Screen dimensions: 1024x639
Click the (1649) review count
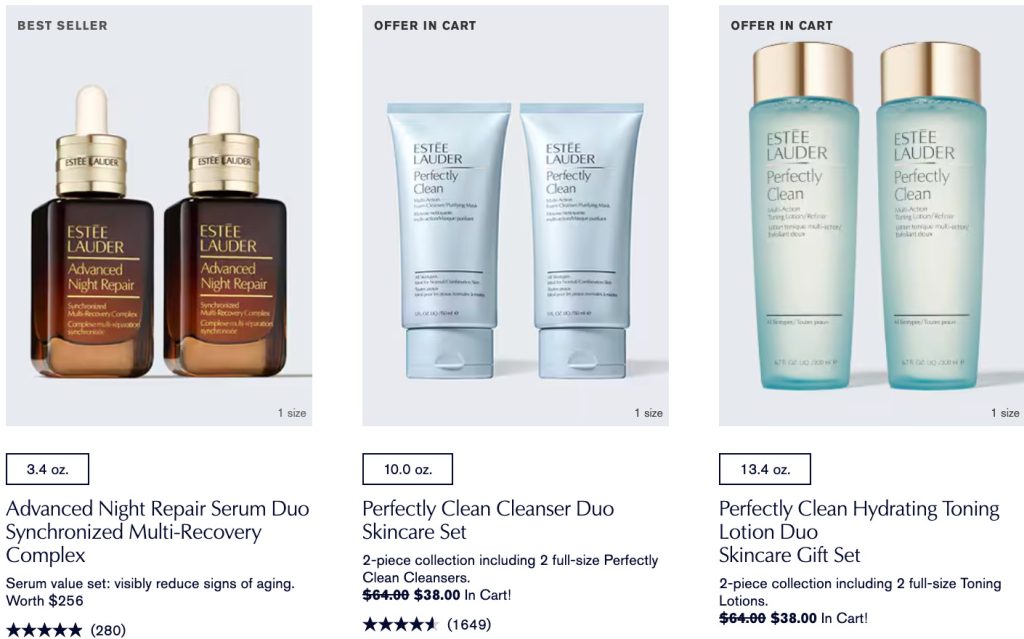[x=469, y=624]
